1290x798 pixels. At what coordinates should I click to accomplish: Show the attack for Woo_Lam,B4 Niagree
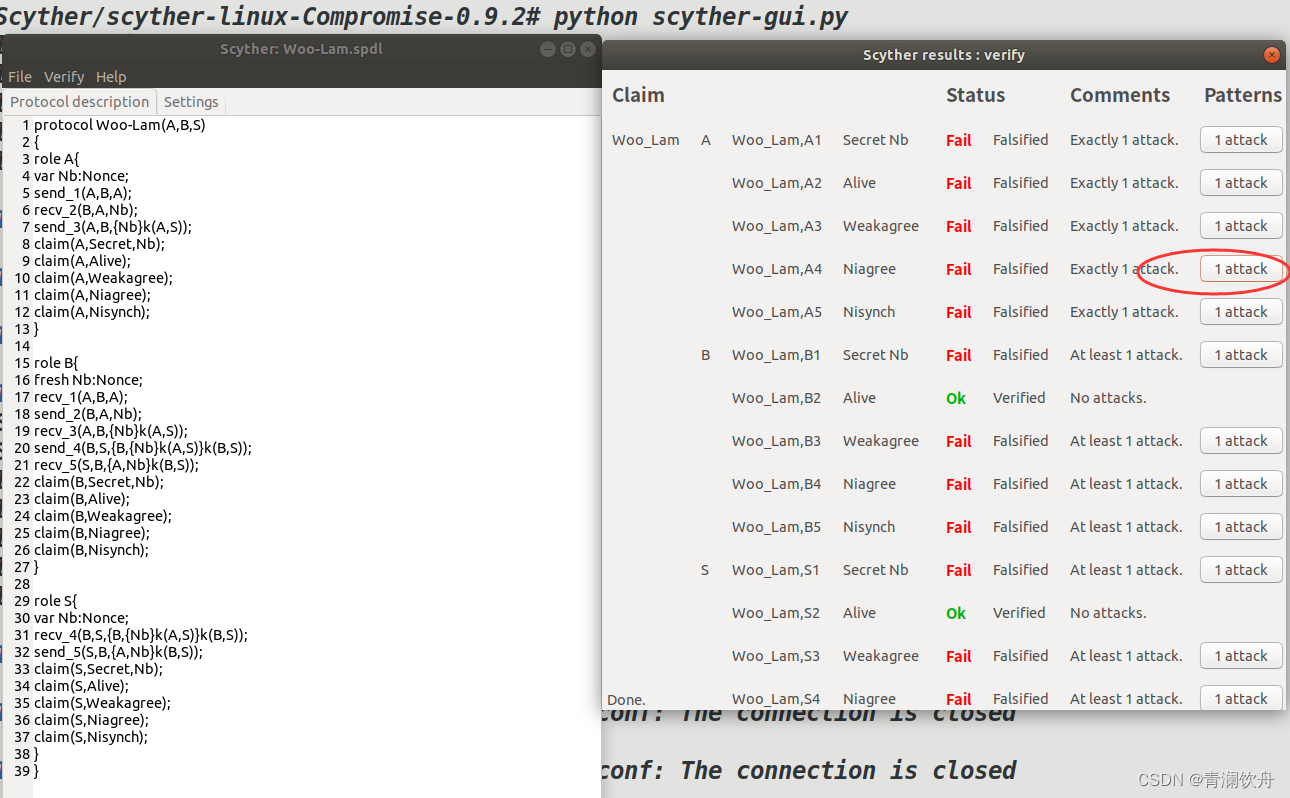1241,484
